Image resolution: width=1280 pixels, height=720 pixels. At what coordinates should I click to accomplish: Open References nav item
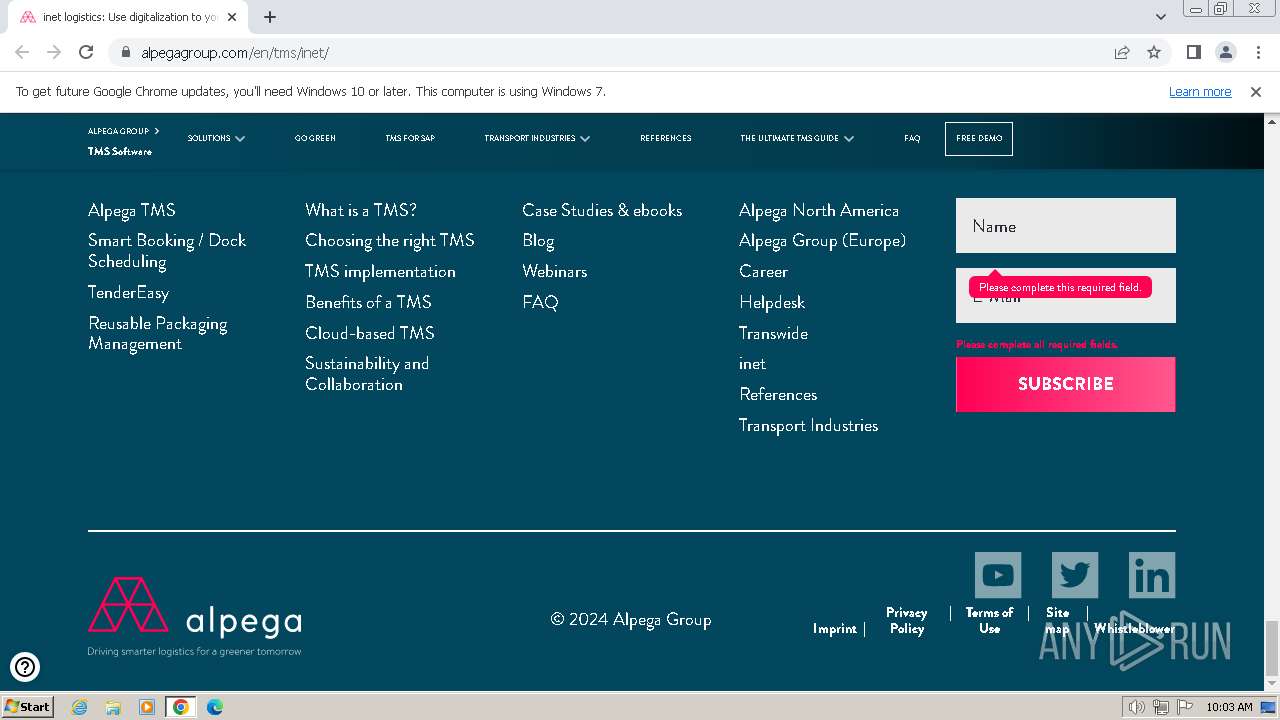click(666, 138)
